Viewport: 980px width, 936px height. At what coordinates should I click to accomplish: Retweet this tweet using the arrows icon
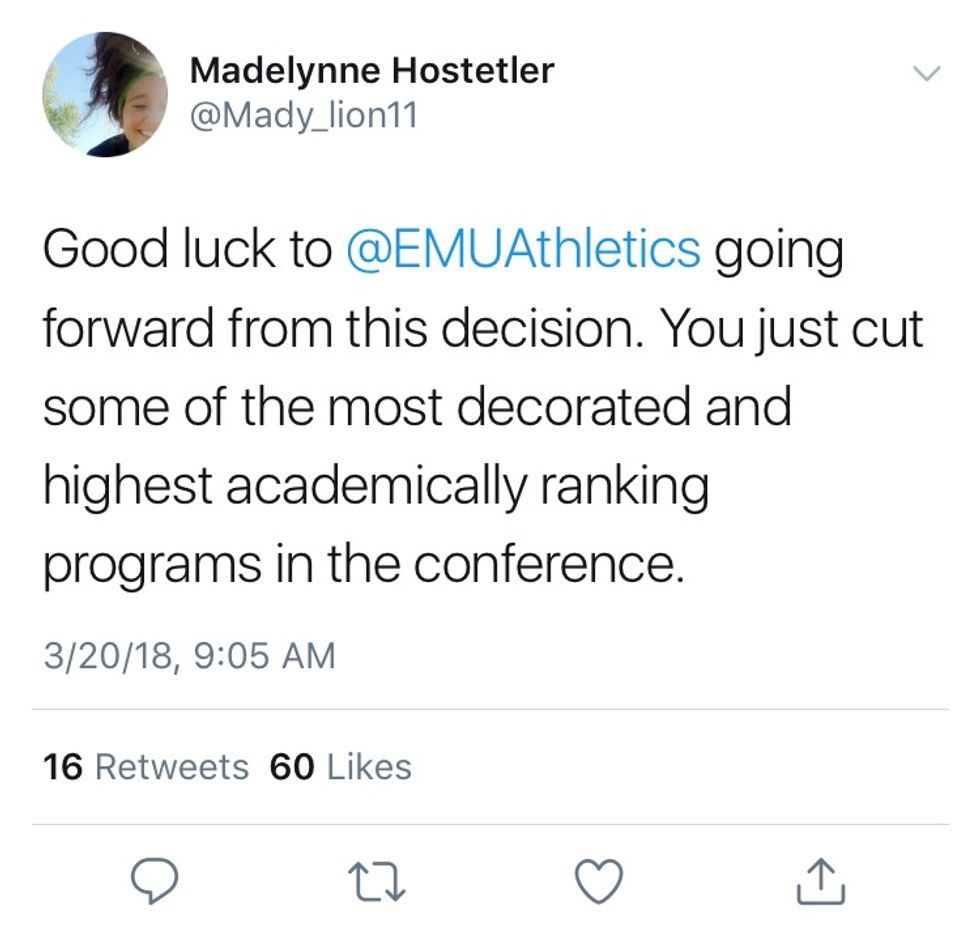[377, 881]
